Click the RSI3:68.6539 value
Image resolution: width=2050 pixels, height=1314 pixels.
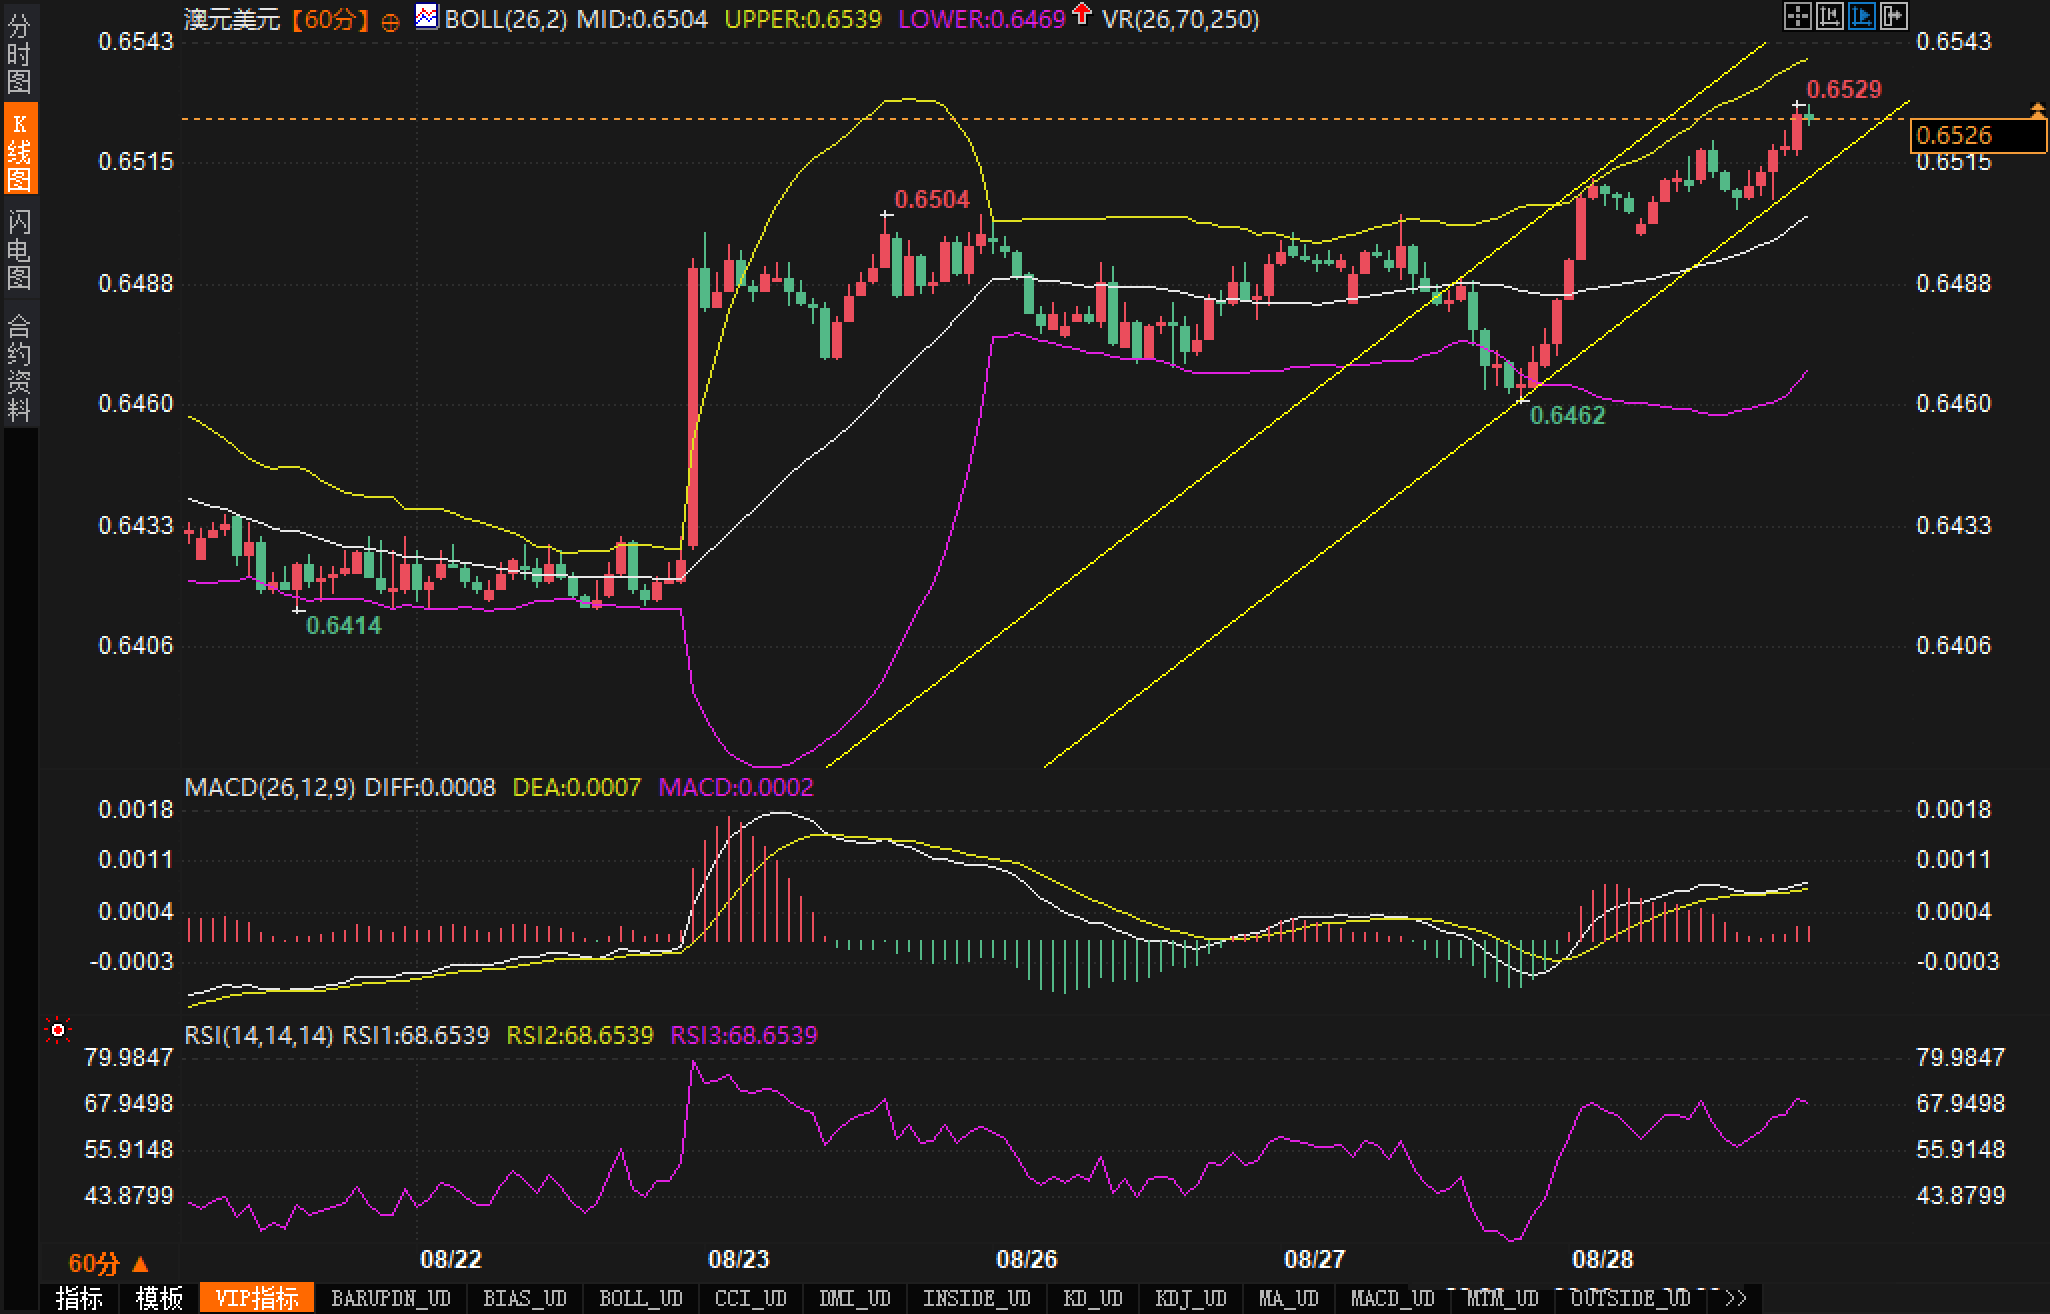pos(744,1035)
